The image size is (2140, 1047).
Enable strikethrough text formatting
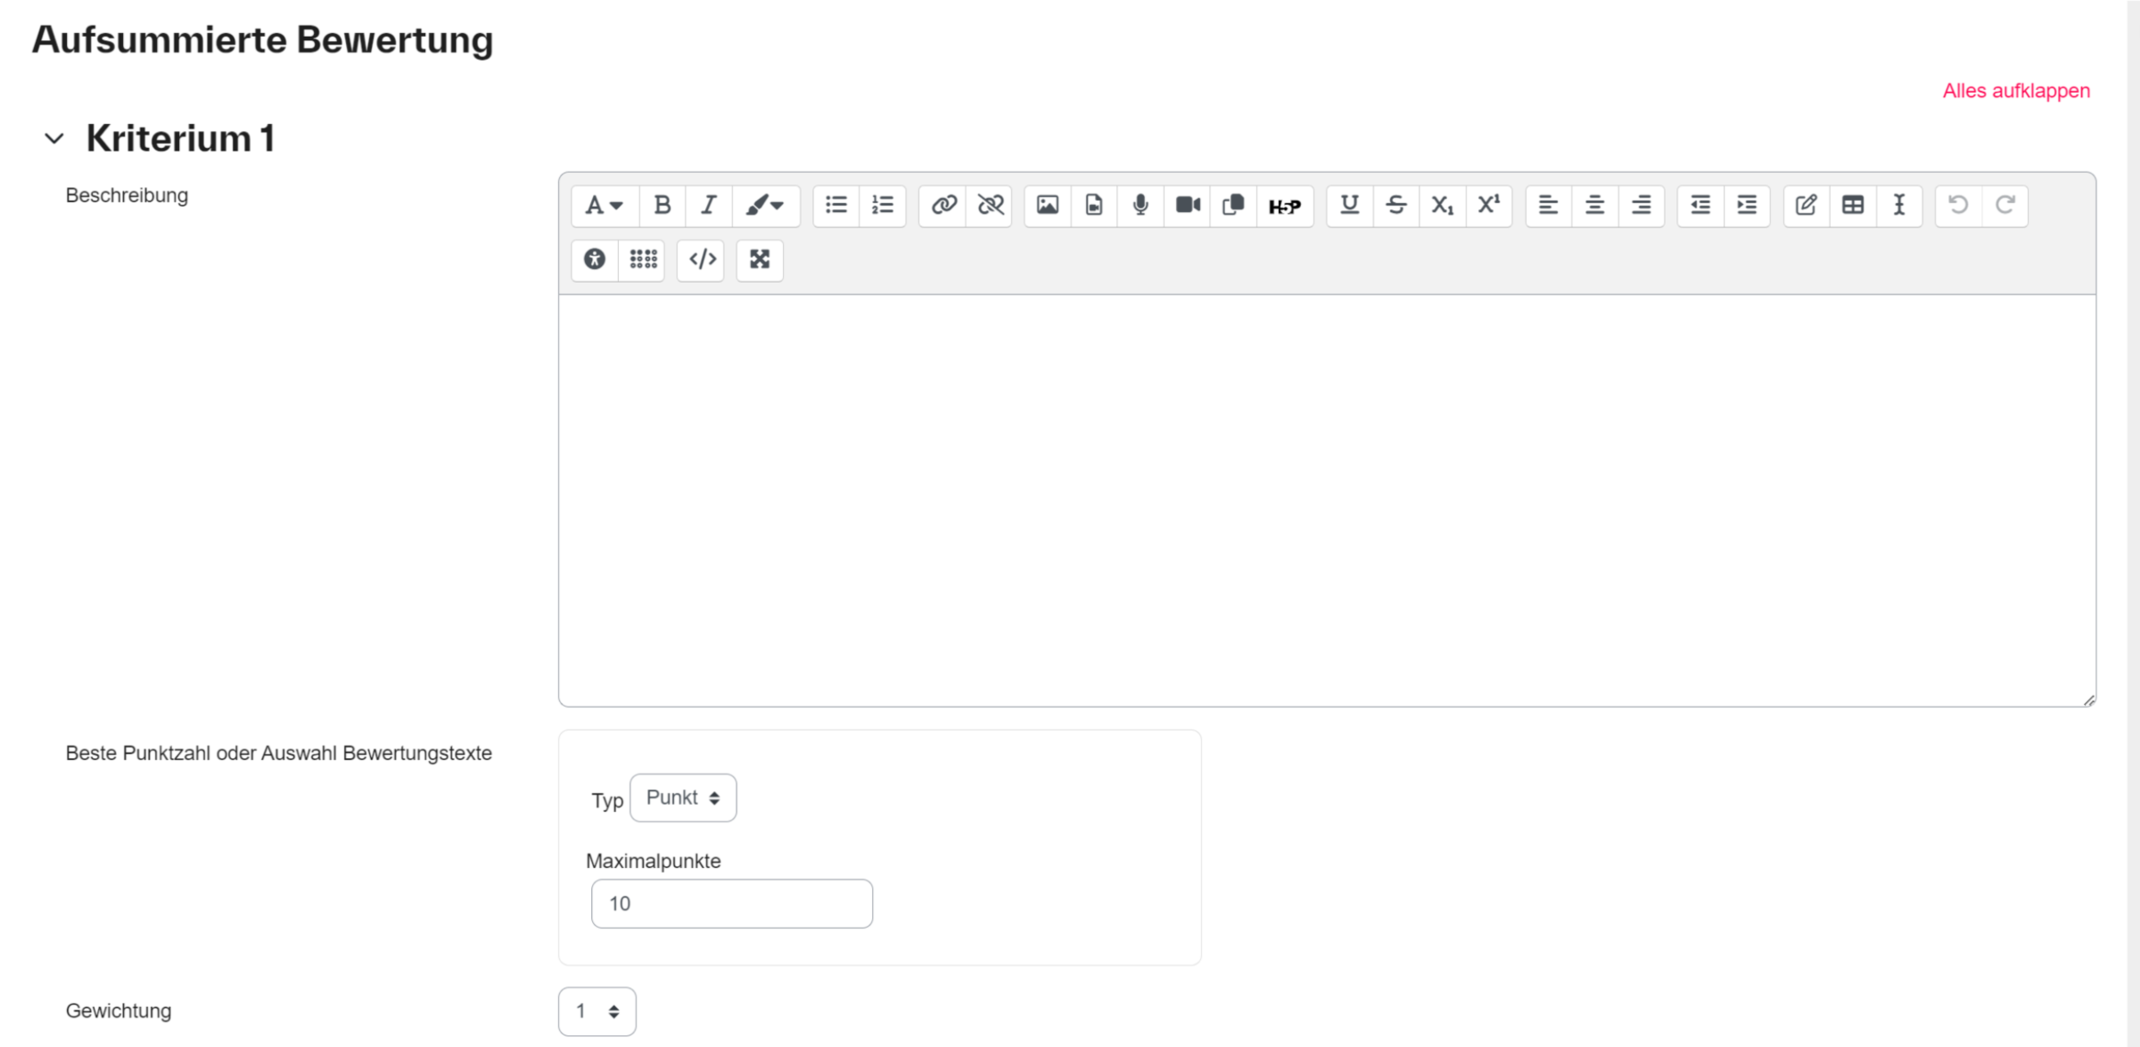[1396, 205]
